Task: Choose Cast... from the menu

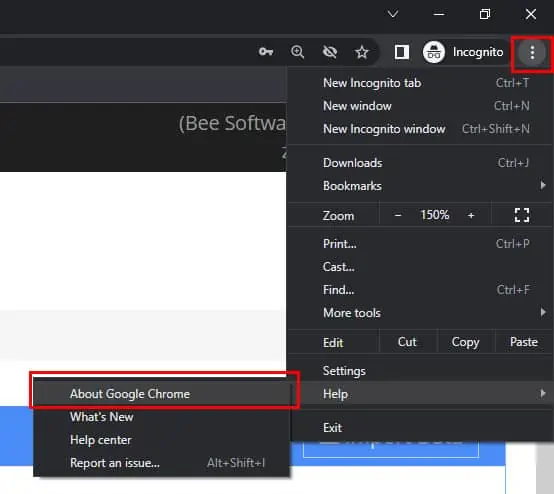Action: (420, 267)
